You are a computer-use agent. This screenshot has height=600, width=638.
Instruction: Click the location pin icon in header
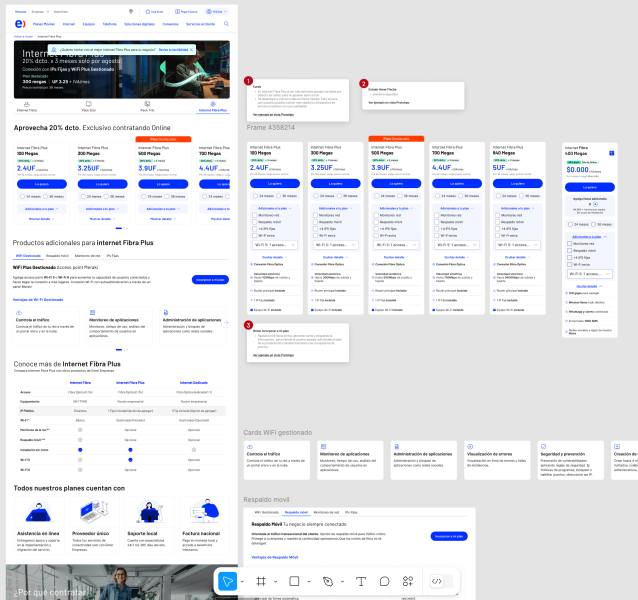coord(131,12)
